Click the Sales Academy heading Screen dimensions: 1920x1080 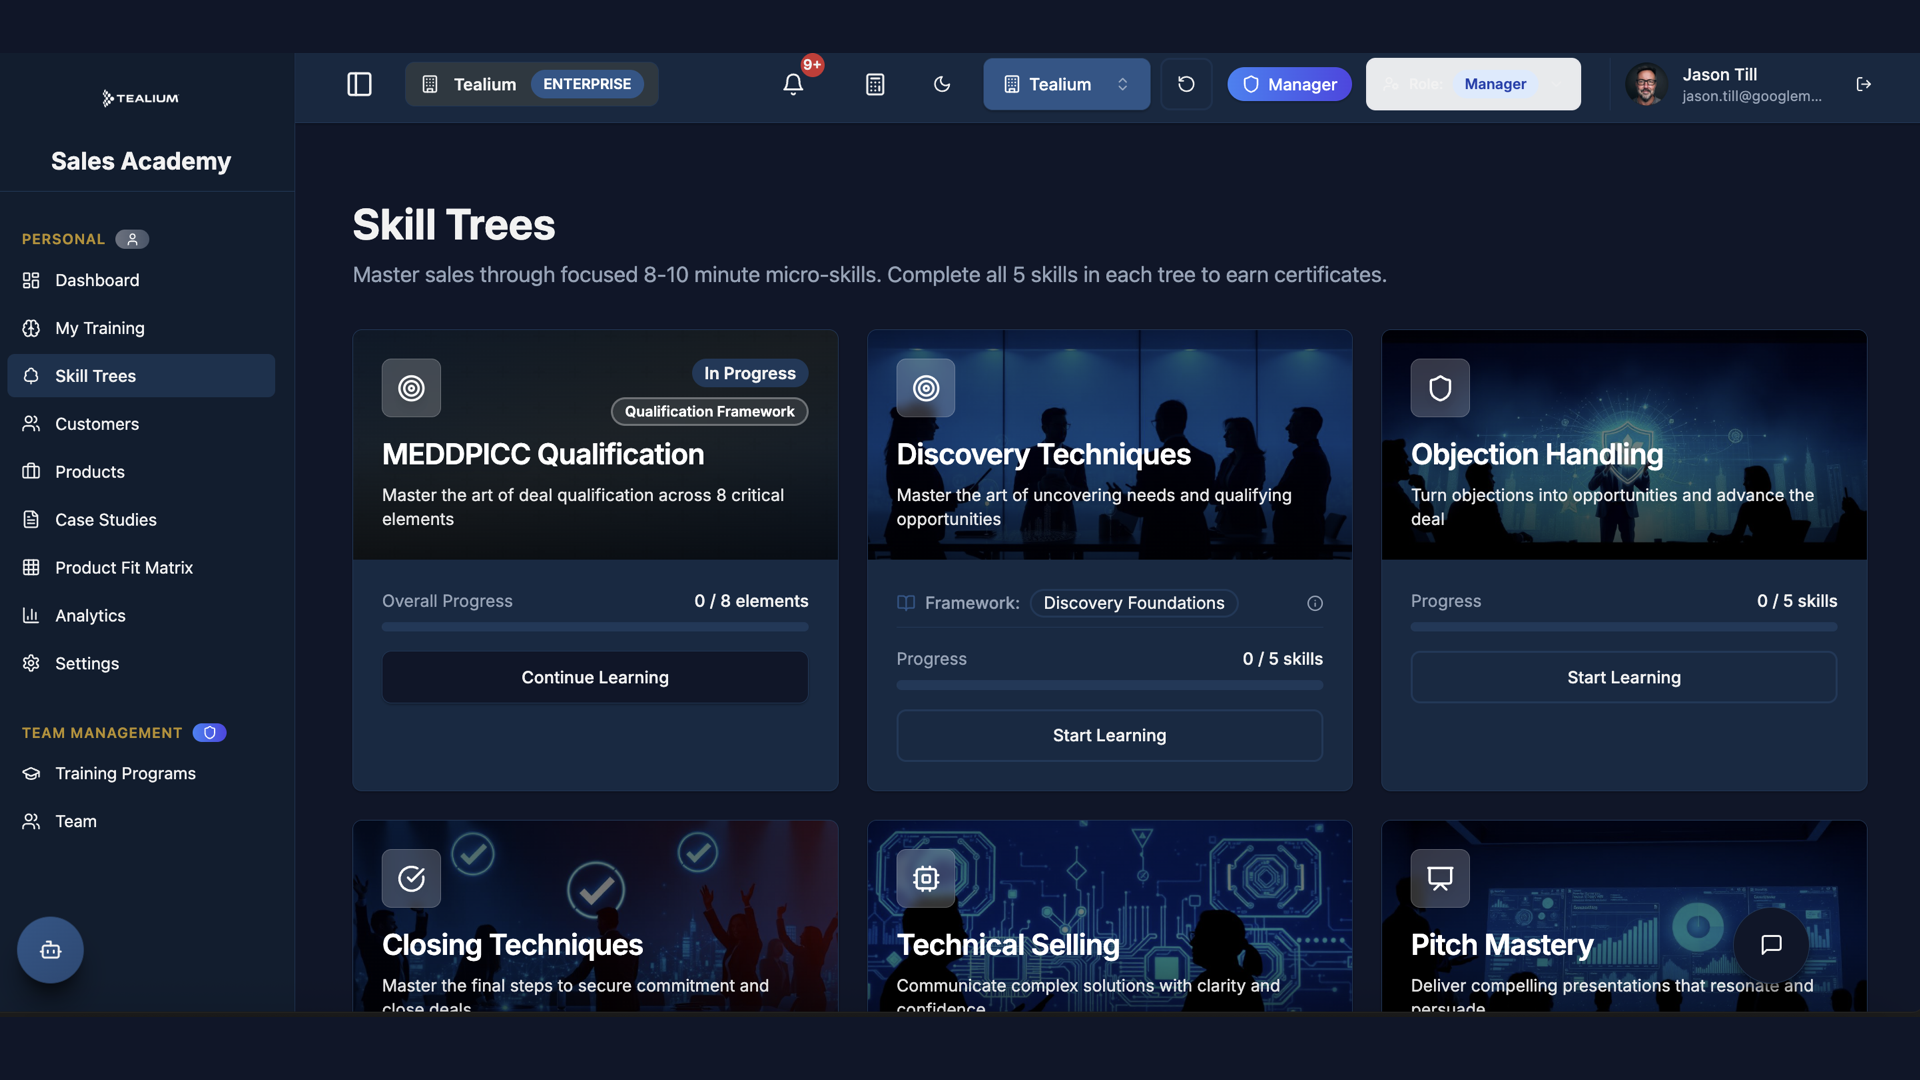[141, 162]
